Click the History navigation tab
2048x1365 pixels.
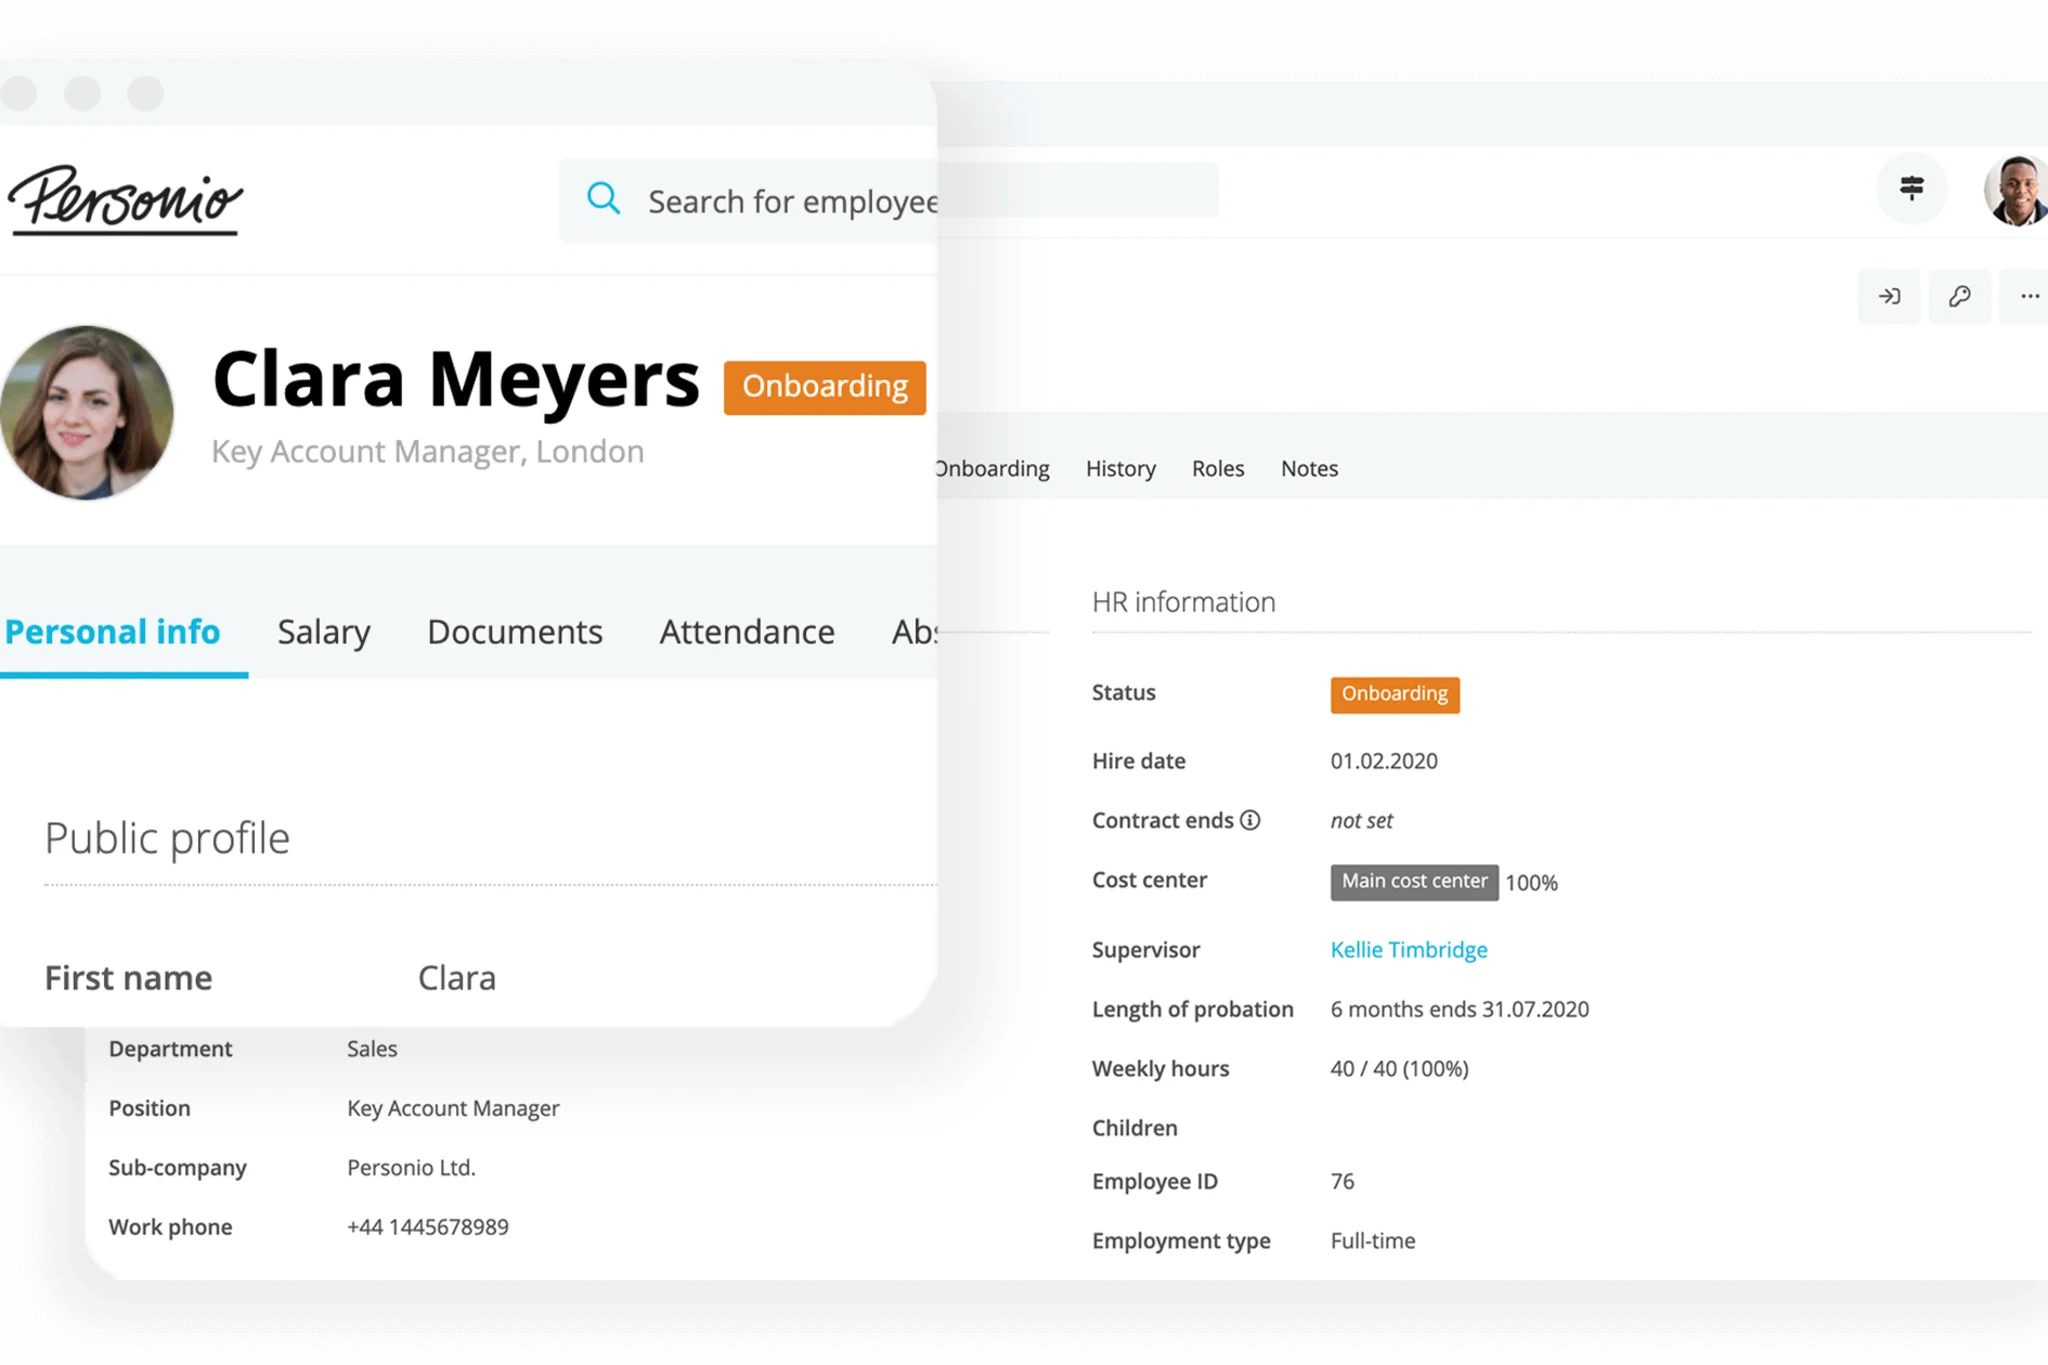coord(1119,468)
